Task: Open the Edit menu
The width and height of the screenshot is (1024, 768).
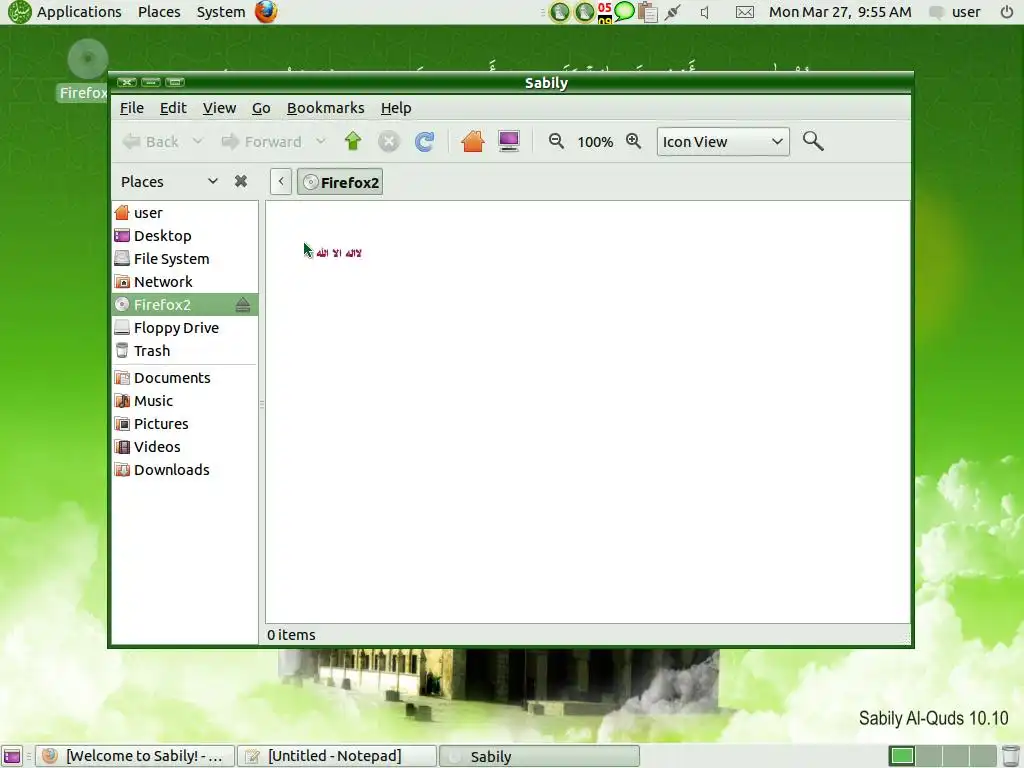Action: [x=173, y=108]
